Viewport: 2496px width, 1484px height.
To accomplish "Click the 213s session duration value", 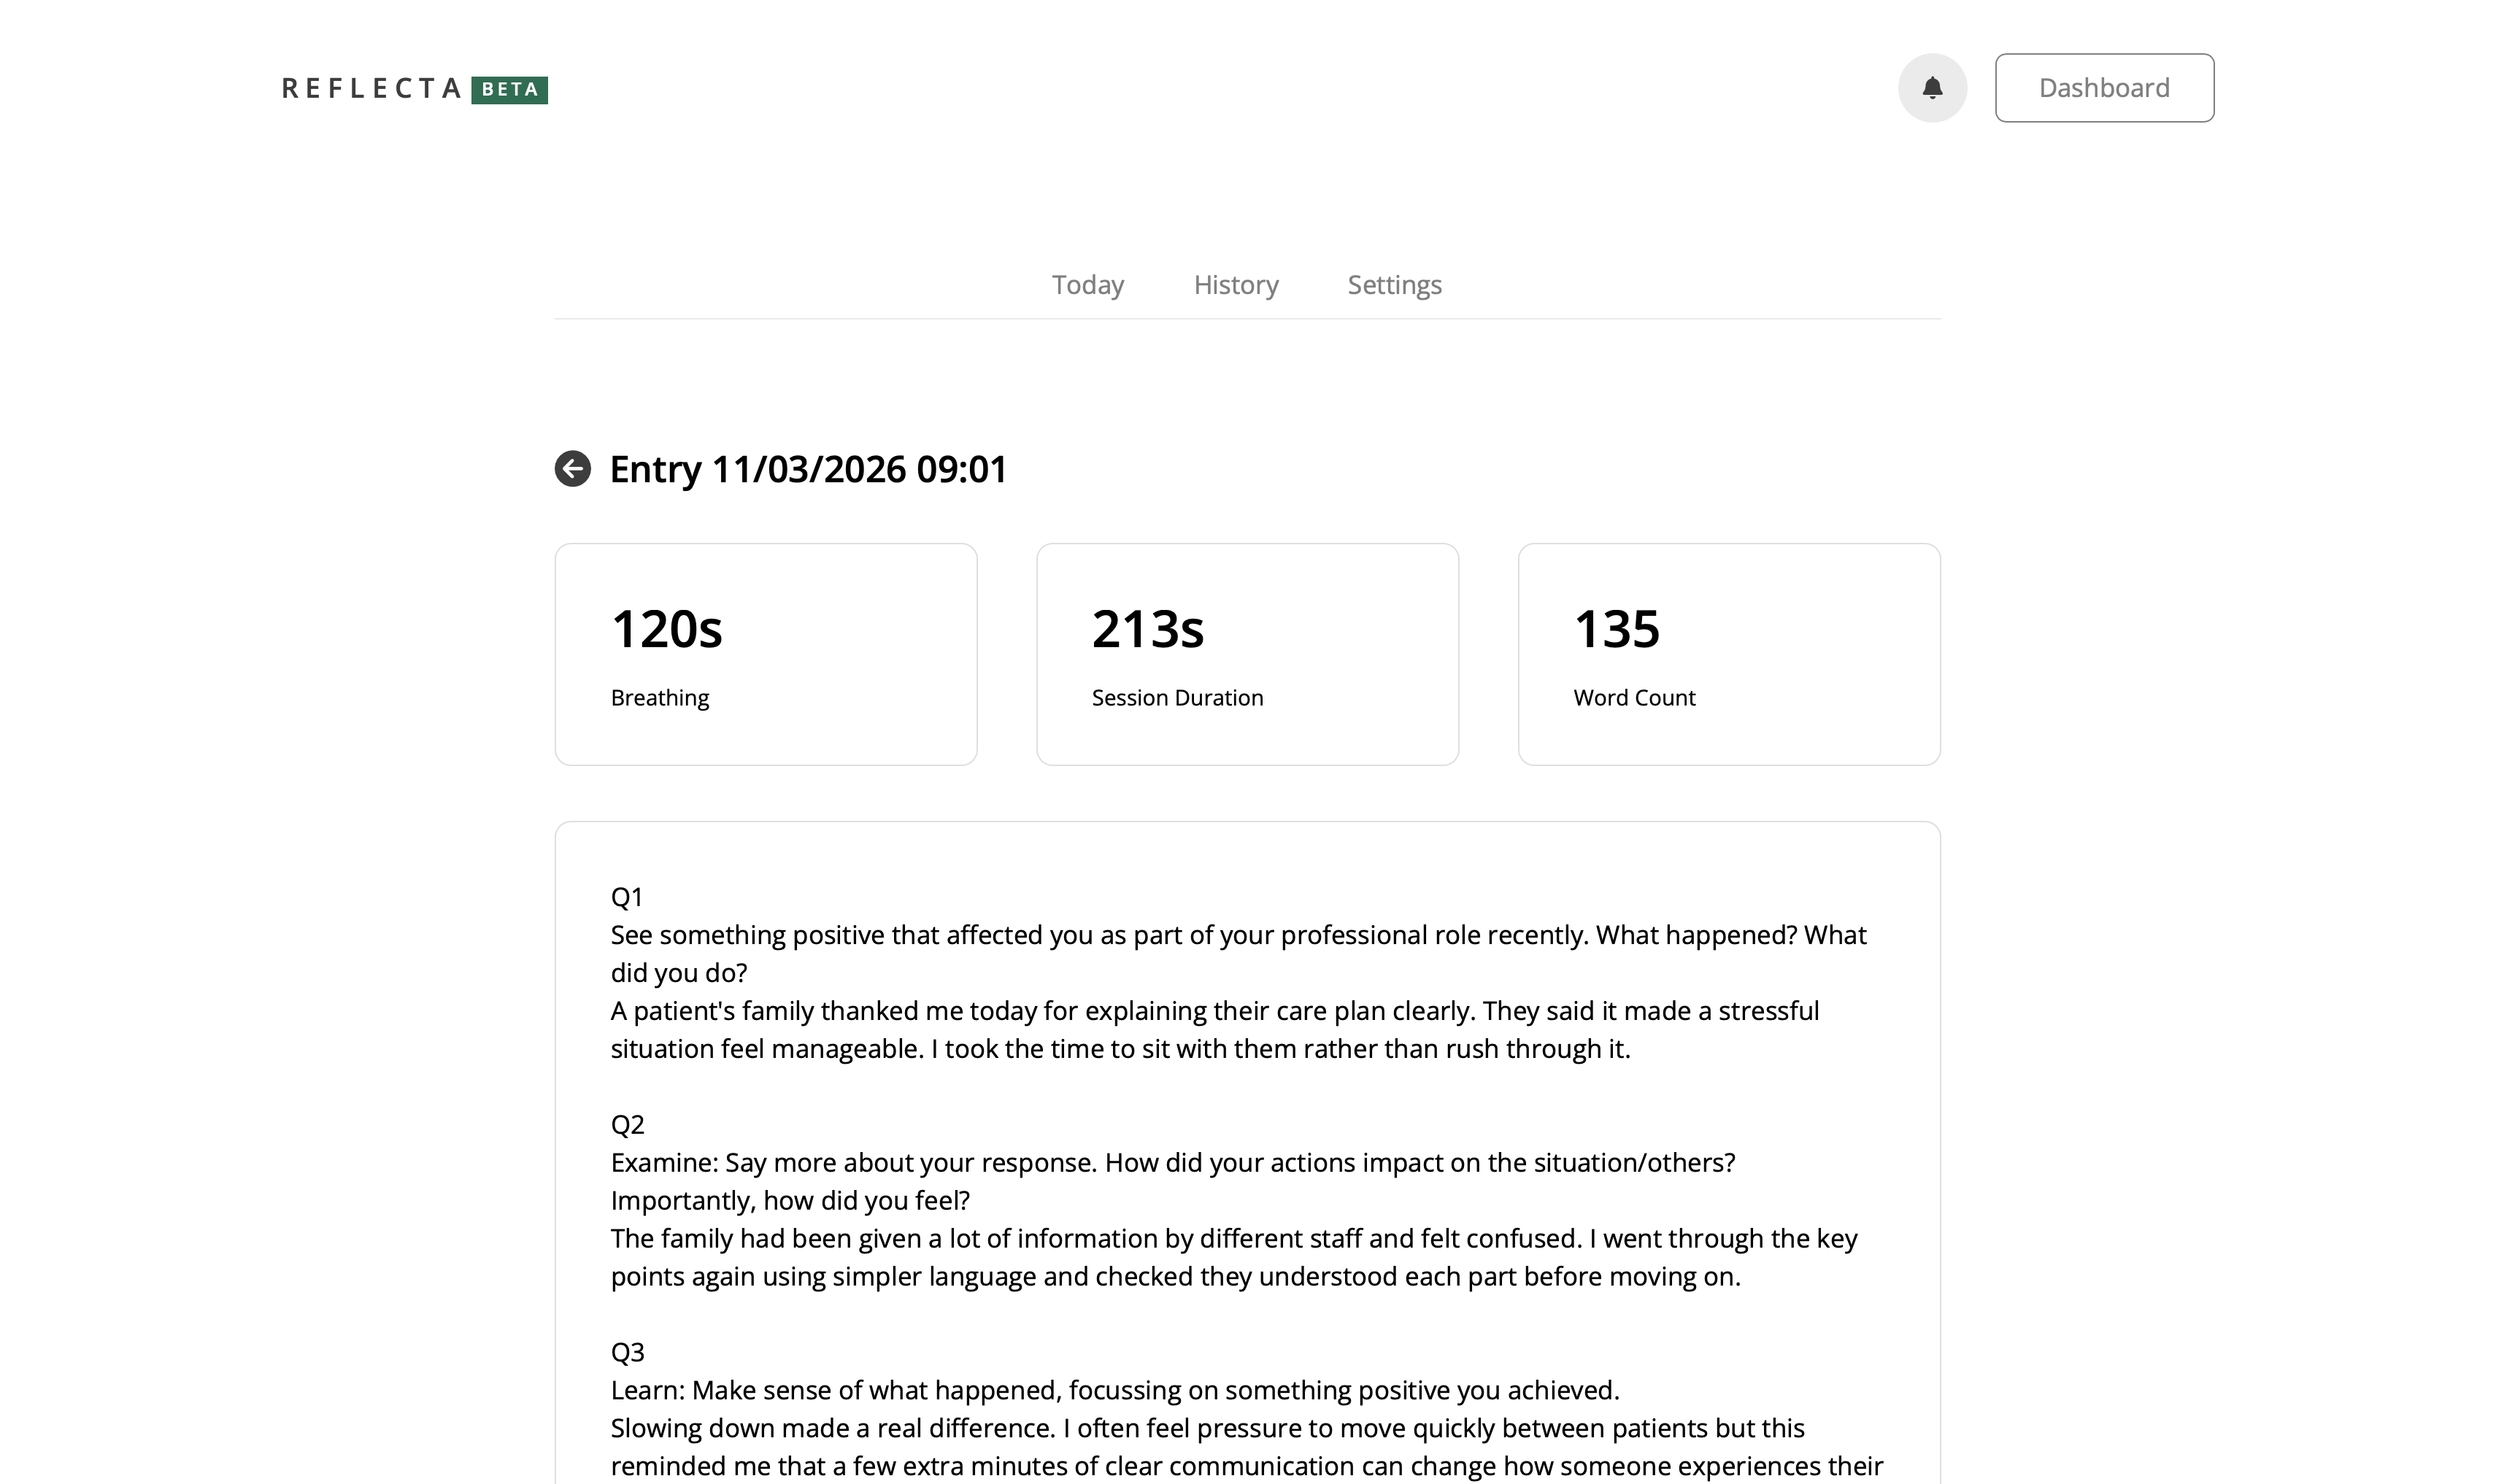I will tap(1147, 628).
